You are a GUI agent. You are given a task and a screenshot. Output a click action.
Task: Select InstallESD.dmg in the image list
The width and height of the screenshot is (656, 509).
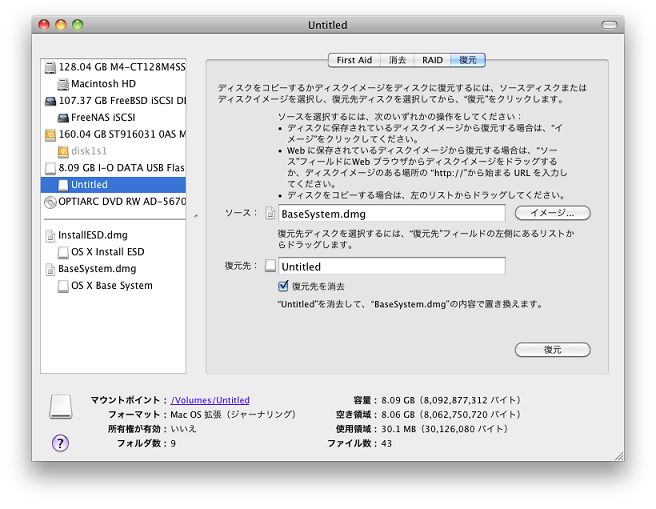[x=113, y=235]
